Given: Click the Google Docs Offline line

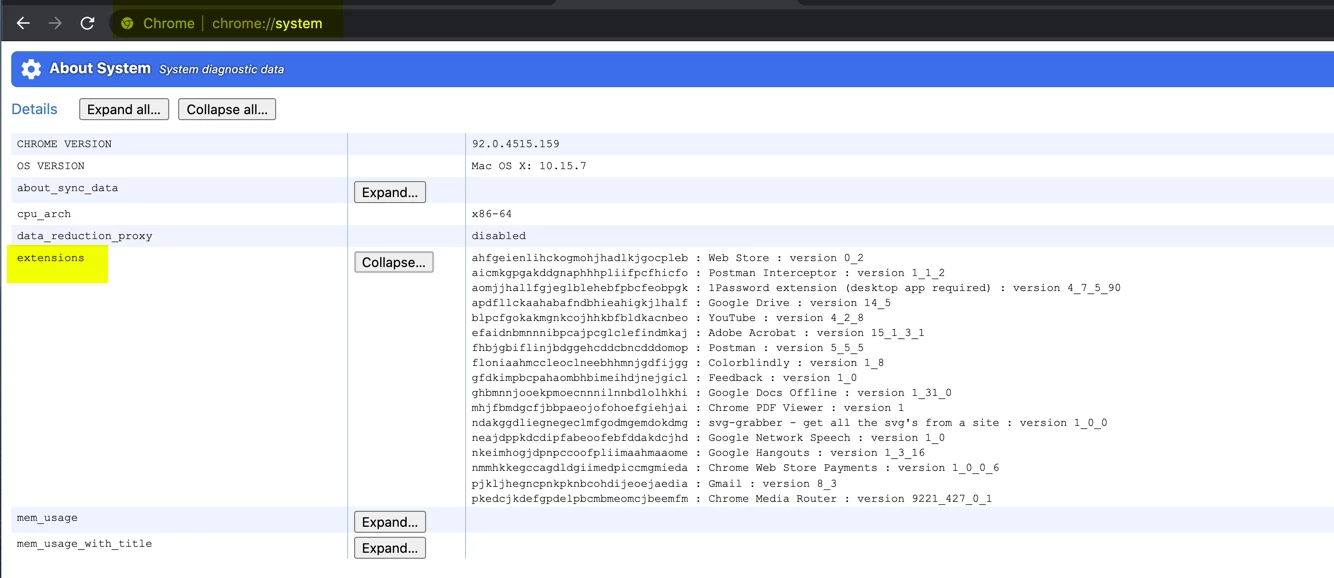Looking at the screenshot, I should tap(712, 393).
